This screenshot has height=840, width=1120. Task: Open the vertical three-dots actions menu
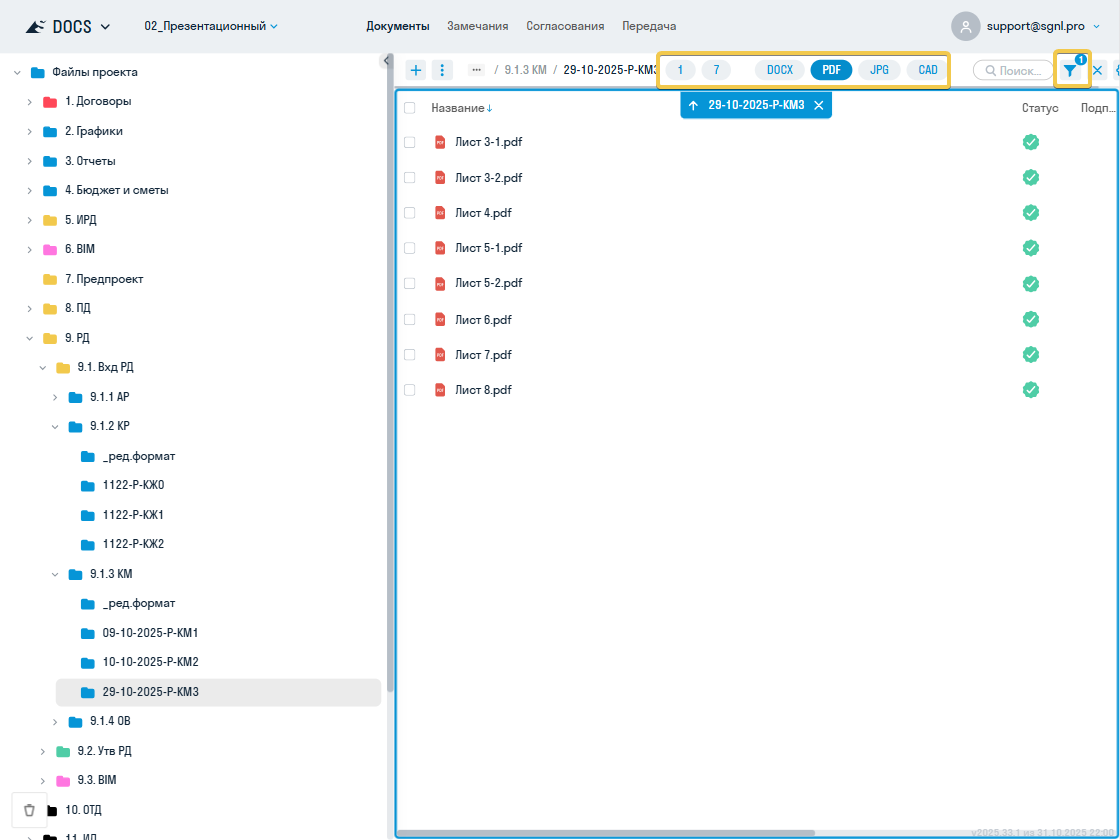[x=443, y=70]
